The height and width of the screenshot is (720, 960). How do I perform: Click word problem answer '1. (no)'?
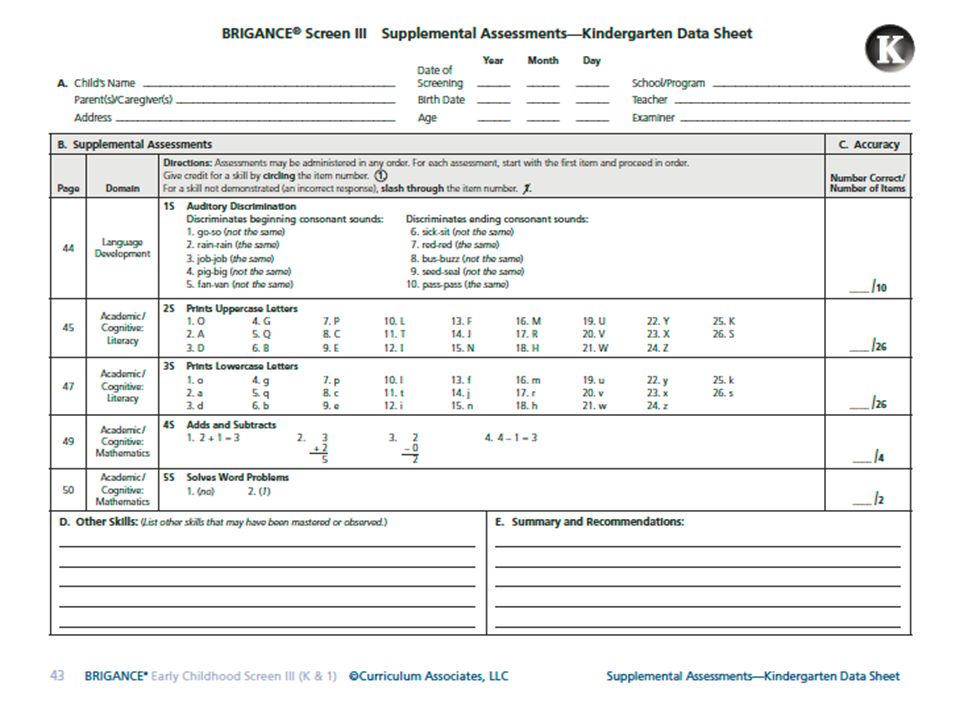(201, 492)
